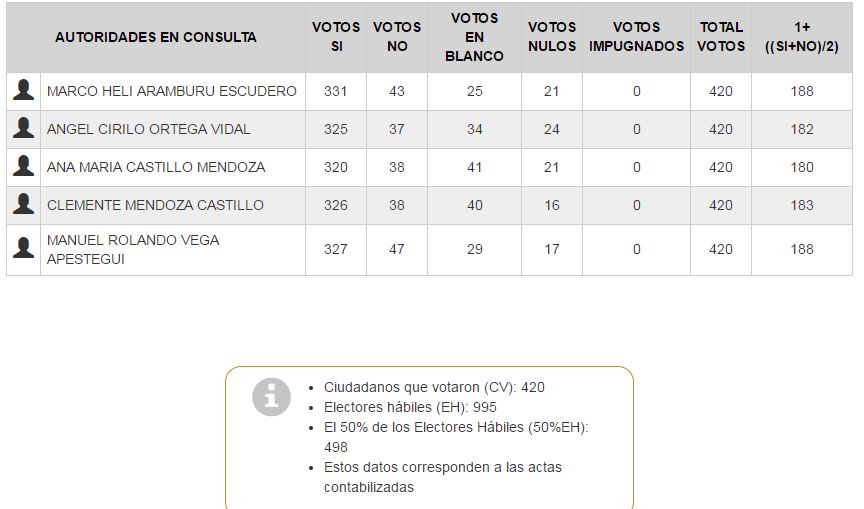Click the person icon beside Manuel Rolando Vega Apestegui

(23, 249)
